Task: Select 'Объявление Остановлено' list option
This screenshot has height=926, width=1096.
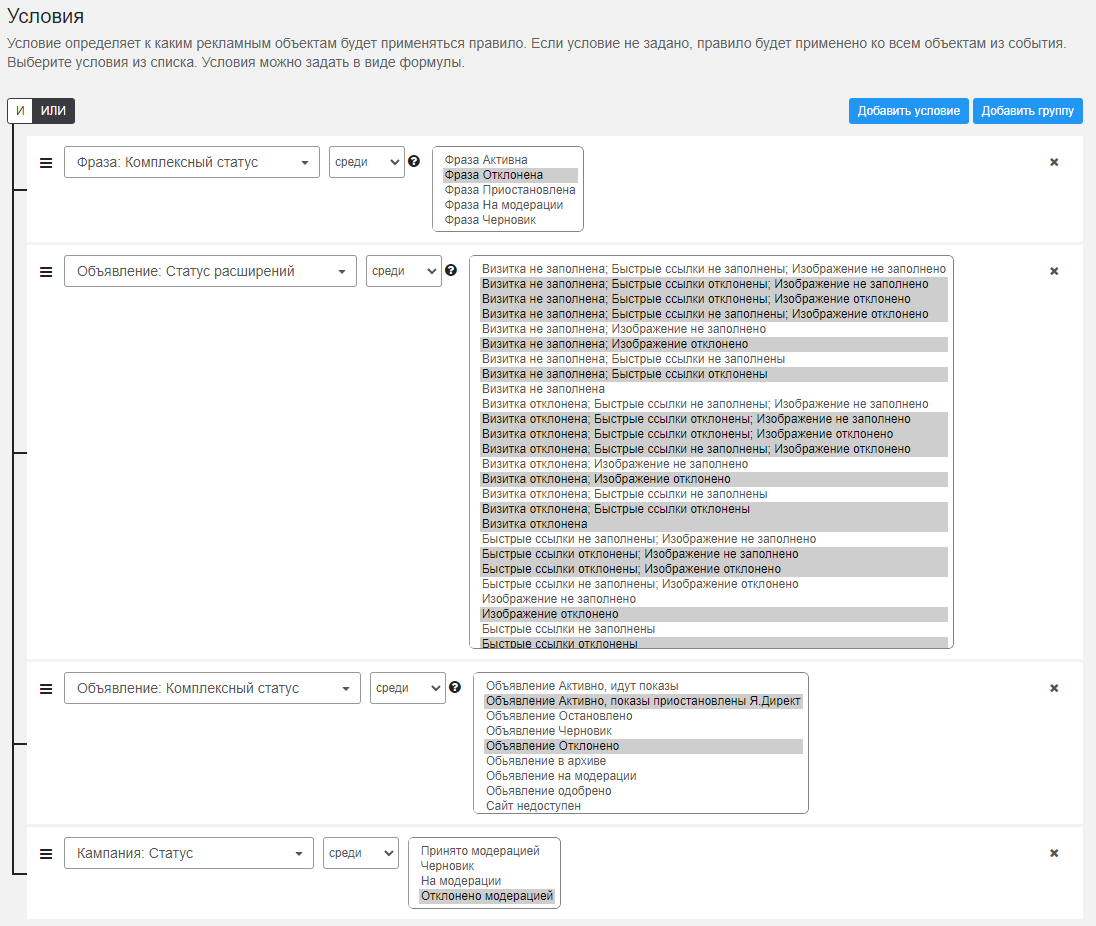Action: click(559, 716)
